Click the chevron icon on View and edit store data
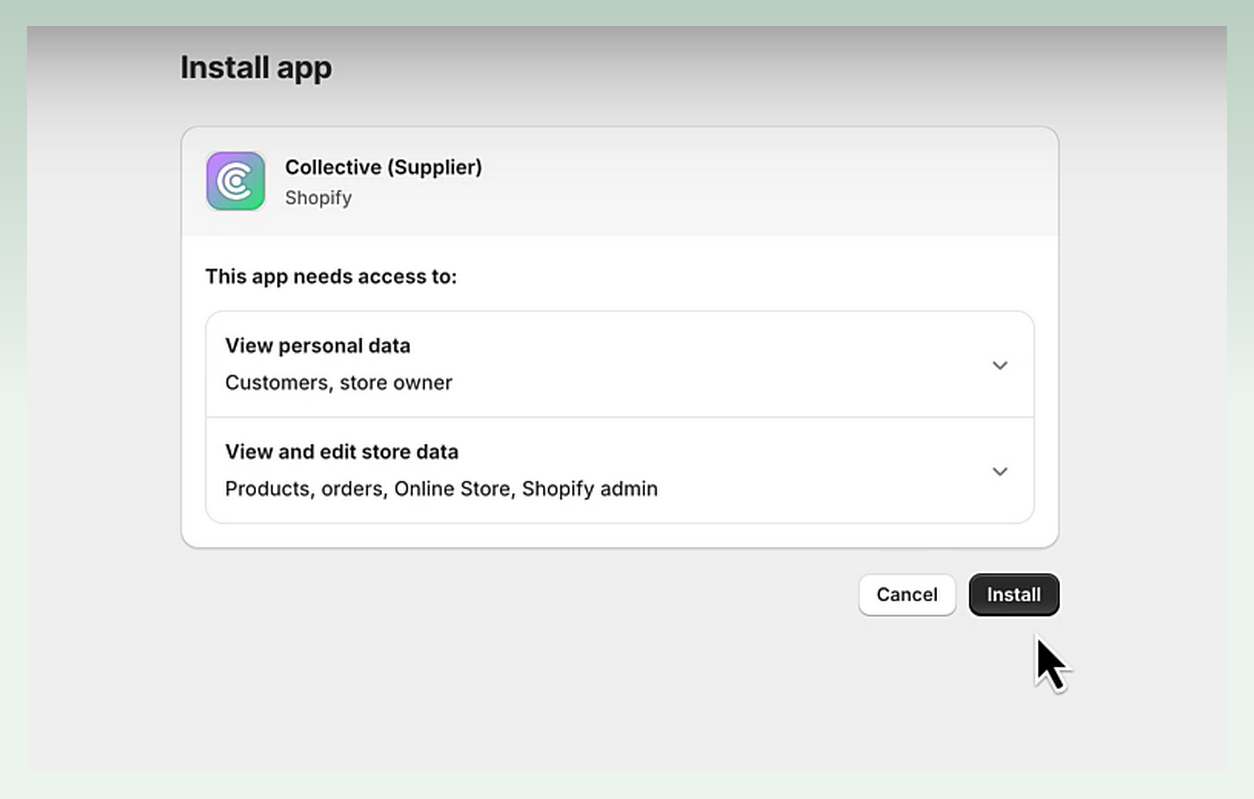The height and width of the screenshot is (799, 1254). [1000, 471]
